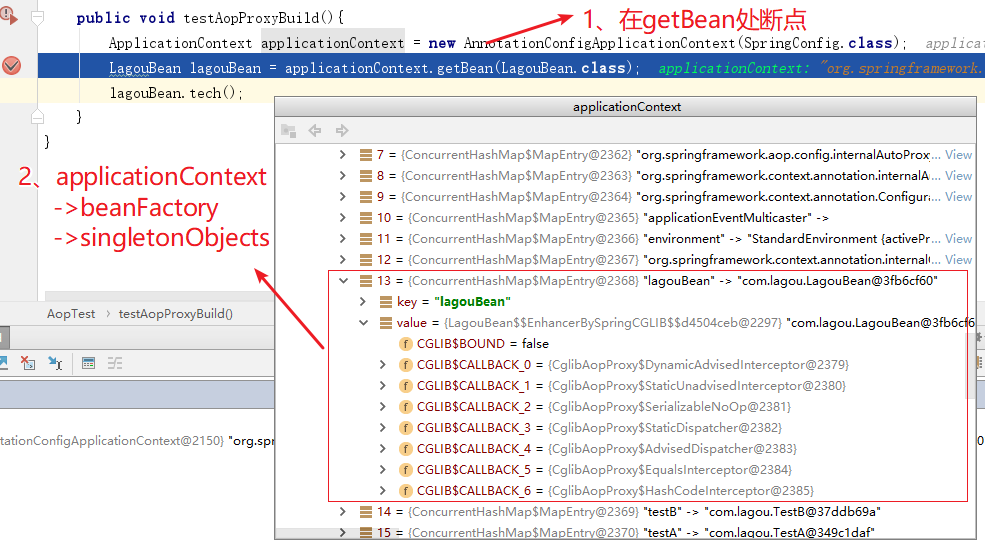Click the field icon of CGLIB$CALLBACK_5
The width and height of the screenshot is (985, 543).
coord(406,469)
